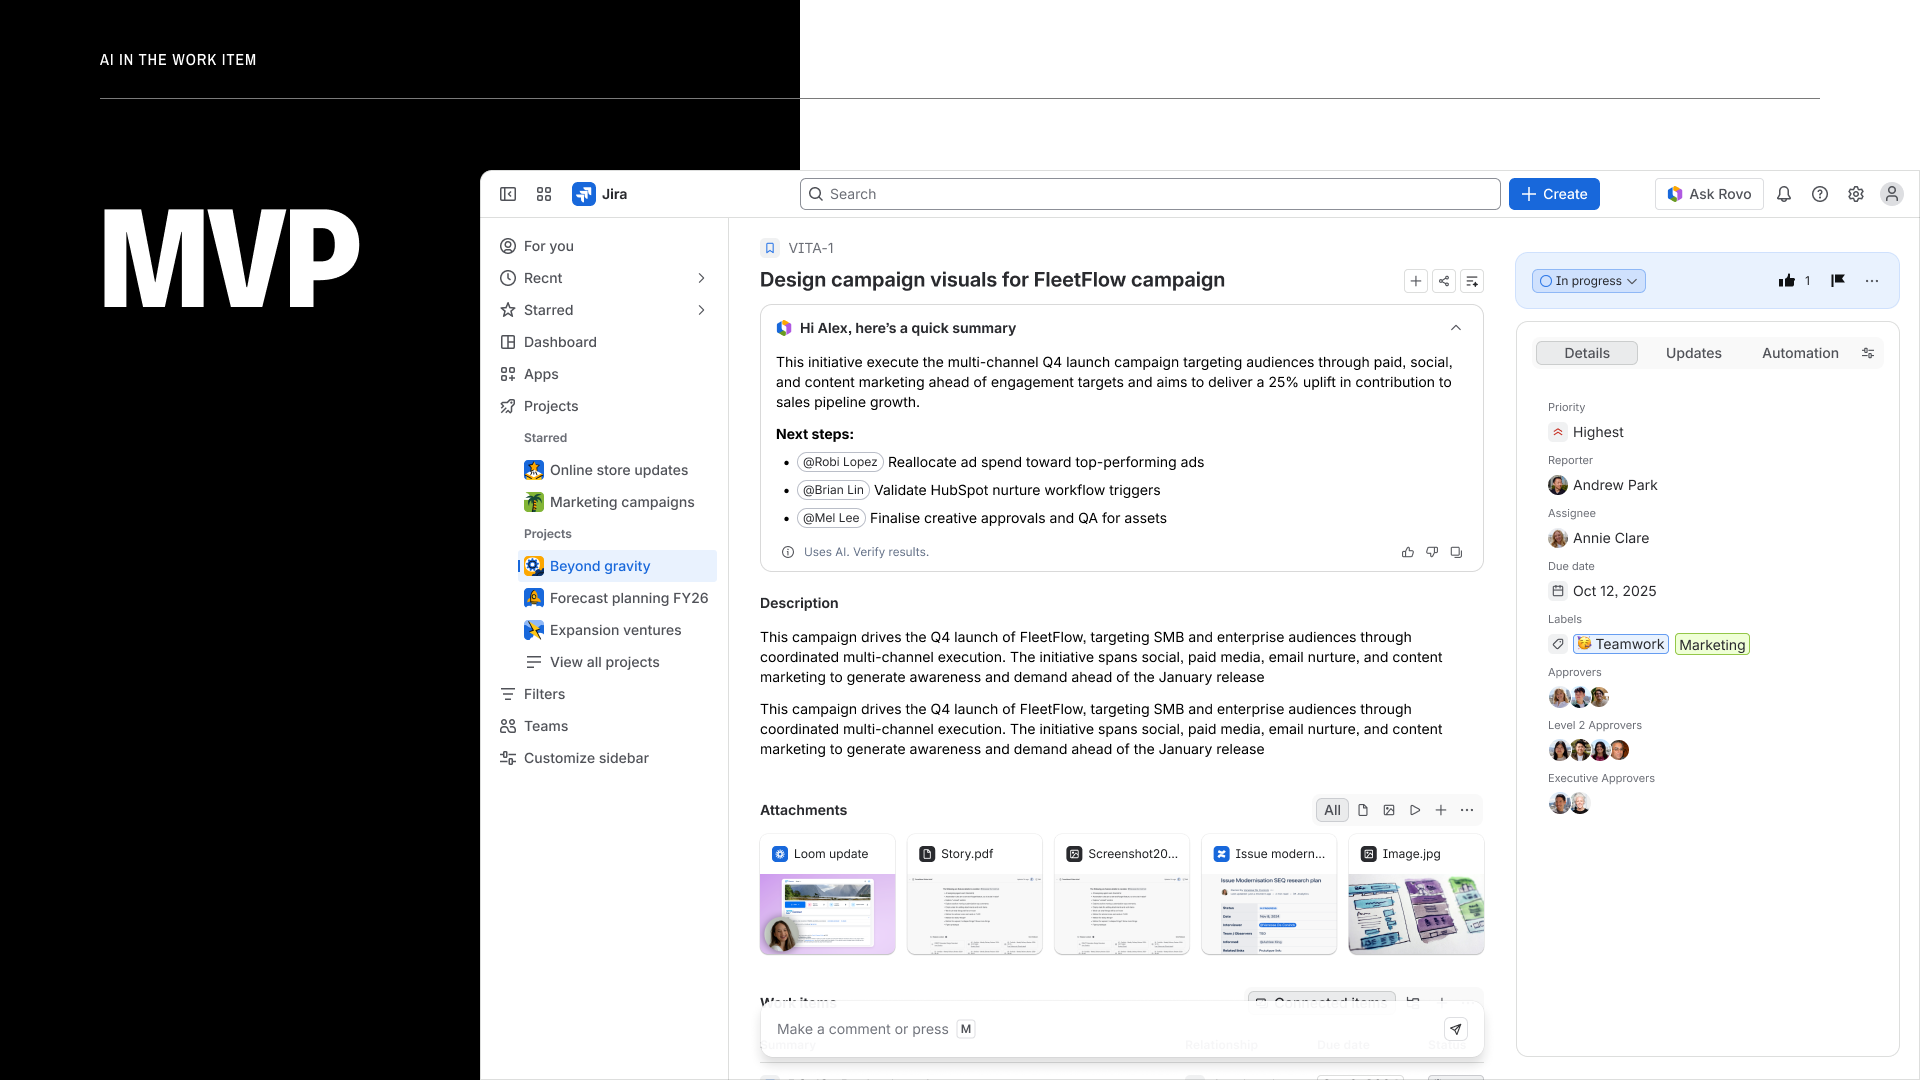Viewport: 1920px width, 1080px height.
Task: Open Apps in sidebar
Action: click(x=606, y=374)
